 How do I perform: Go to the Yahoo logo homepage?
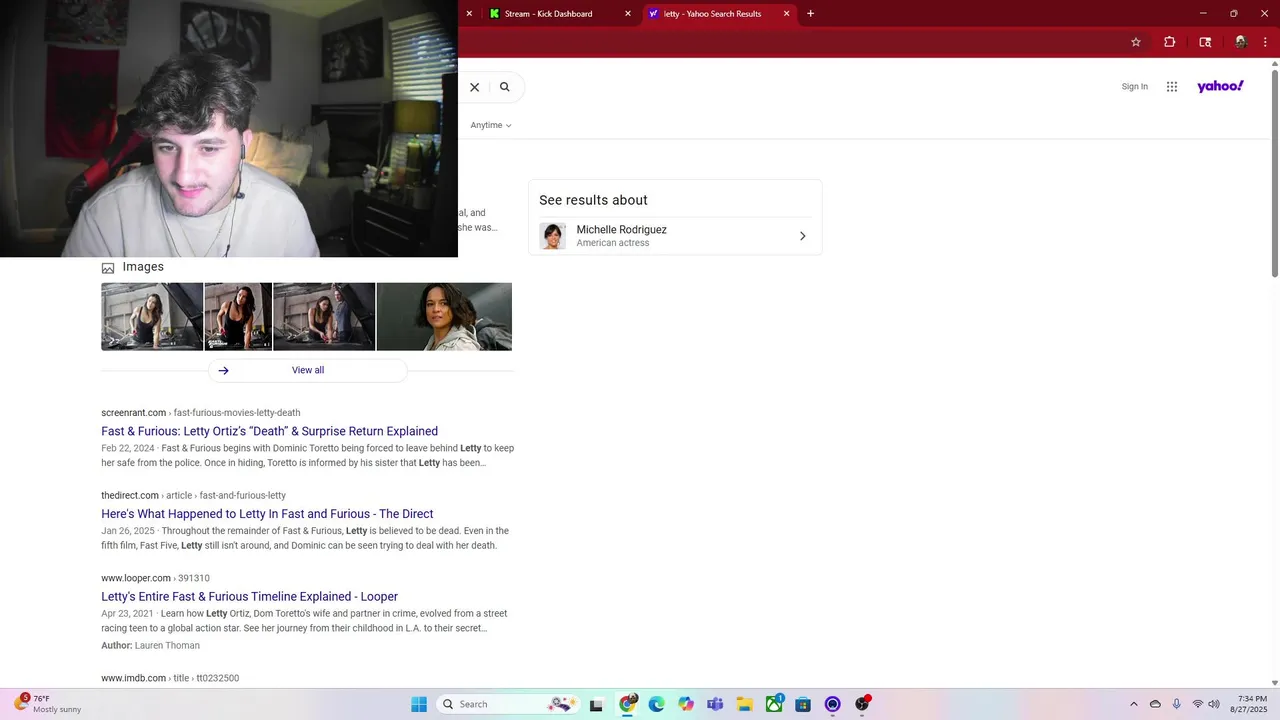tap(1220, 86)
